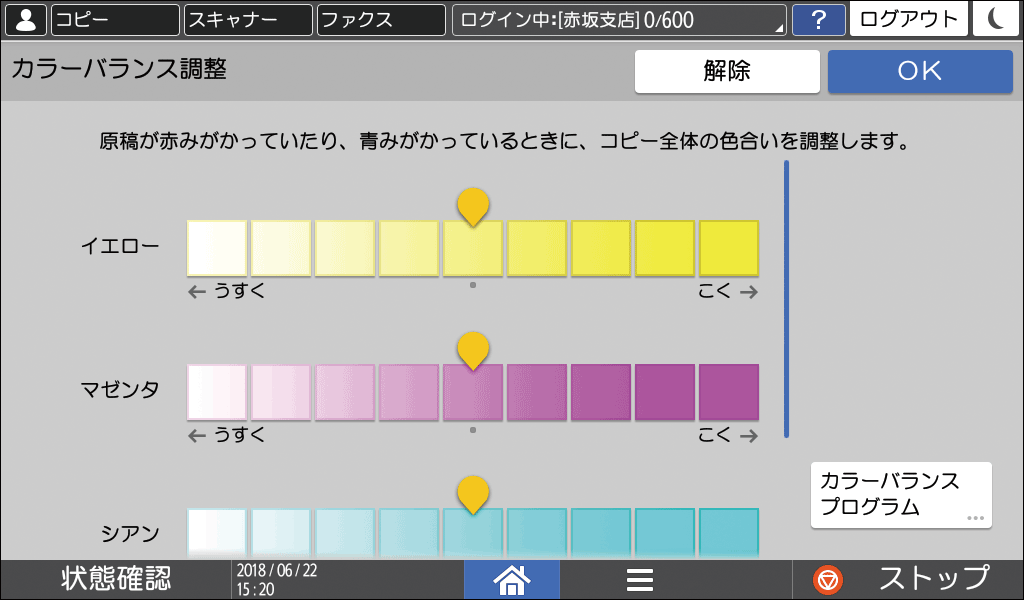Open the hamburger menu icon
This screenshot has height=600, width=1024.
[x=639, y=579]
